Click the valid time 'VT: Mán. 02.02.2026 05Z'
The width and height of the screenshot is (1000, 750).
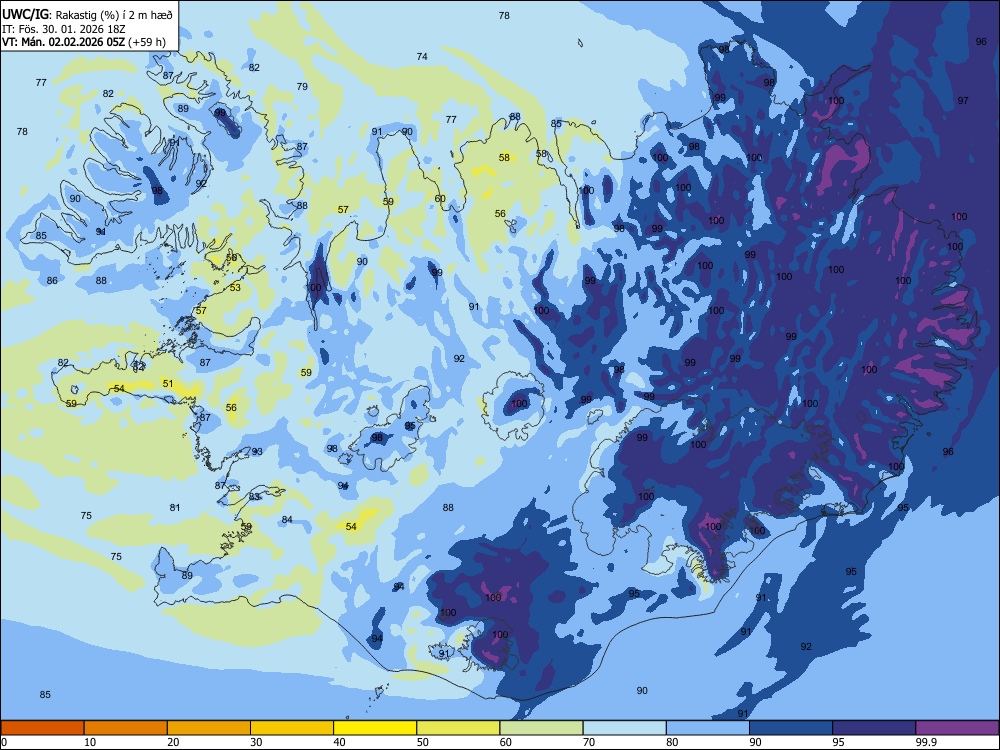pyautogui.click(x=64, y=42)
